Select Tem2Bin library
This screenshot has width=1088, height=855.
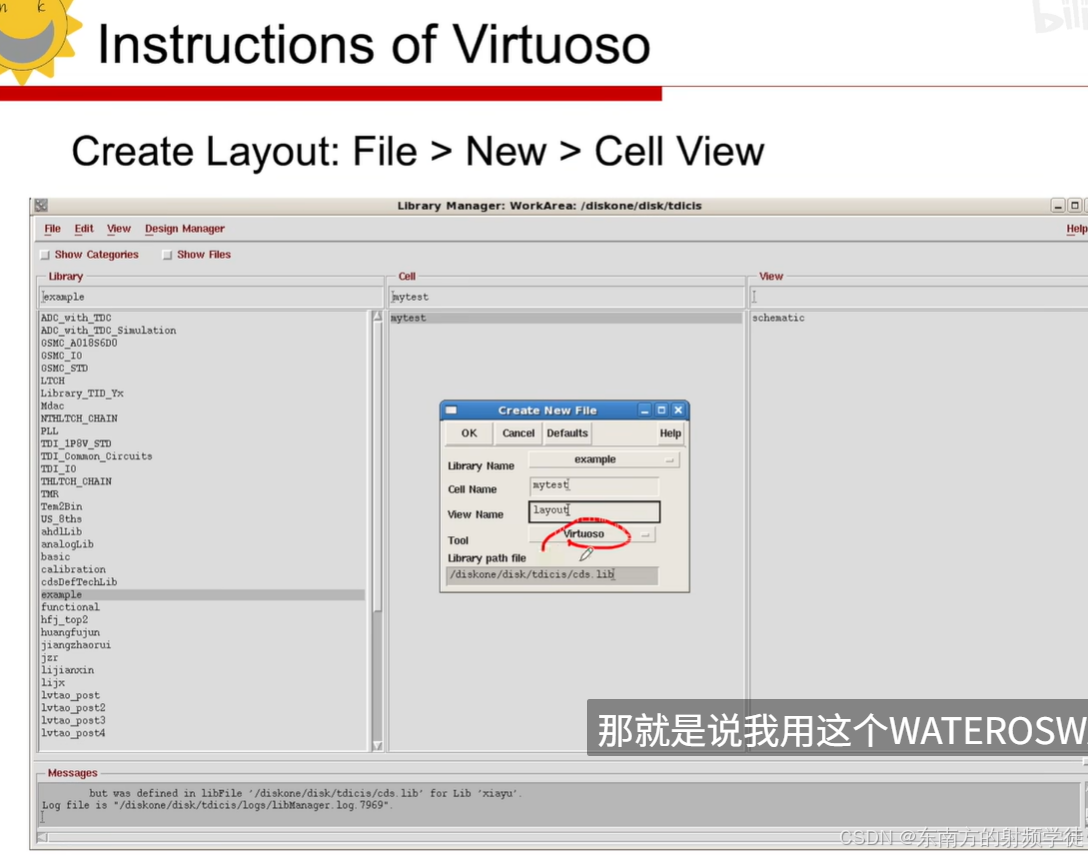pyautogui.click(x=61, y=506)
